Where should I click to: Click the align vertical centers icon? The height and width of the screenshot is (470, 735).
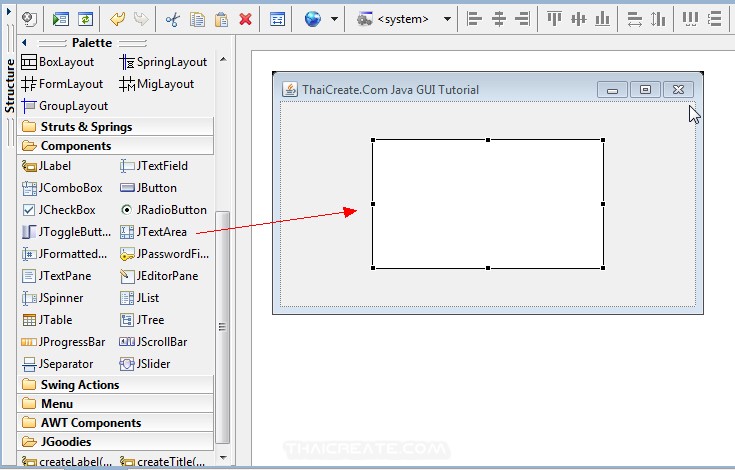(x=579, y=19)
